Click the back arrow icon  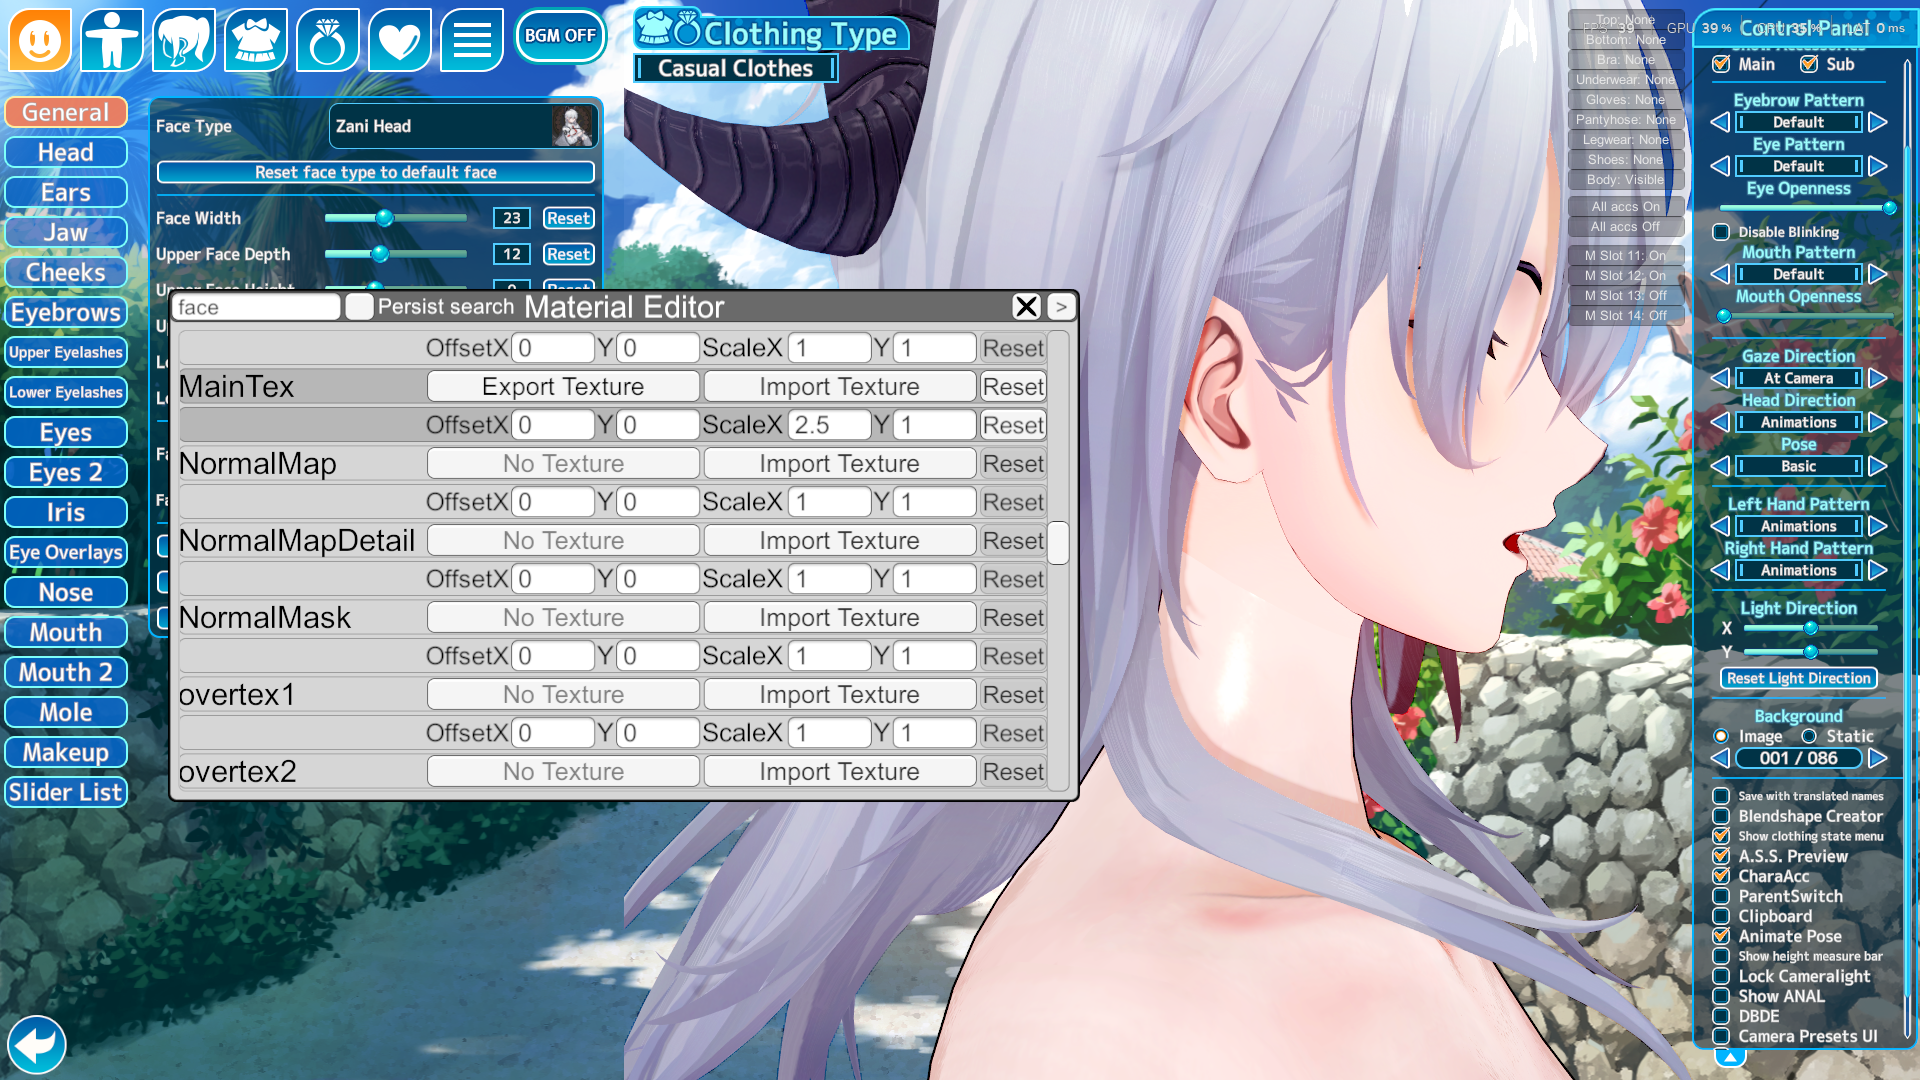[x=37, y=1045]
